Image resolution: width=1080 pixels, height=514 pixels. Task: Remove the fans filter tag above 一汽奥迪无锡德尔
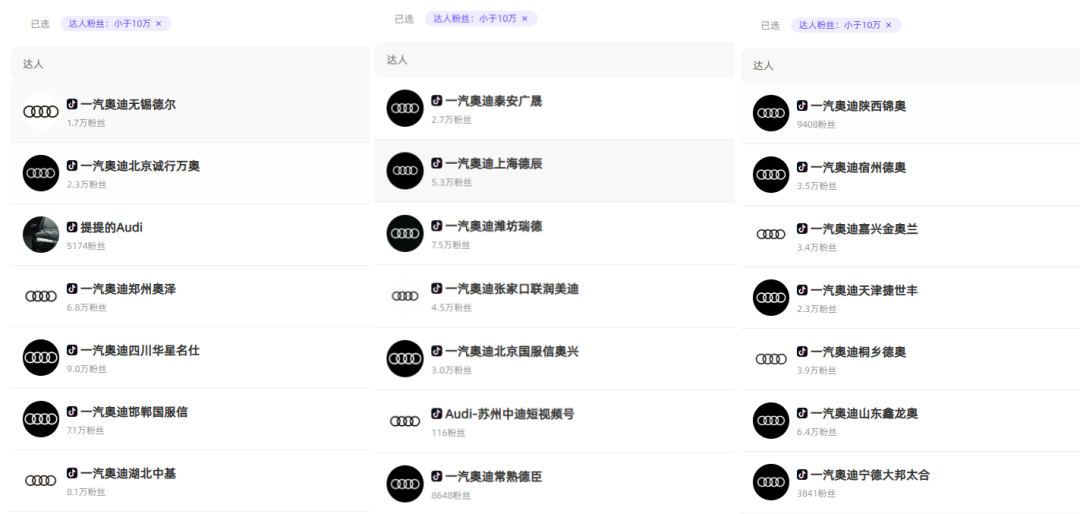pyautogui.click(x=158, y=23)
